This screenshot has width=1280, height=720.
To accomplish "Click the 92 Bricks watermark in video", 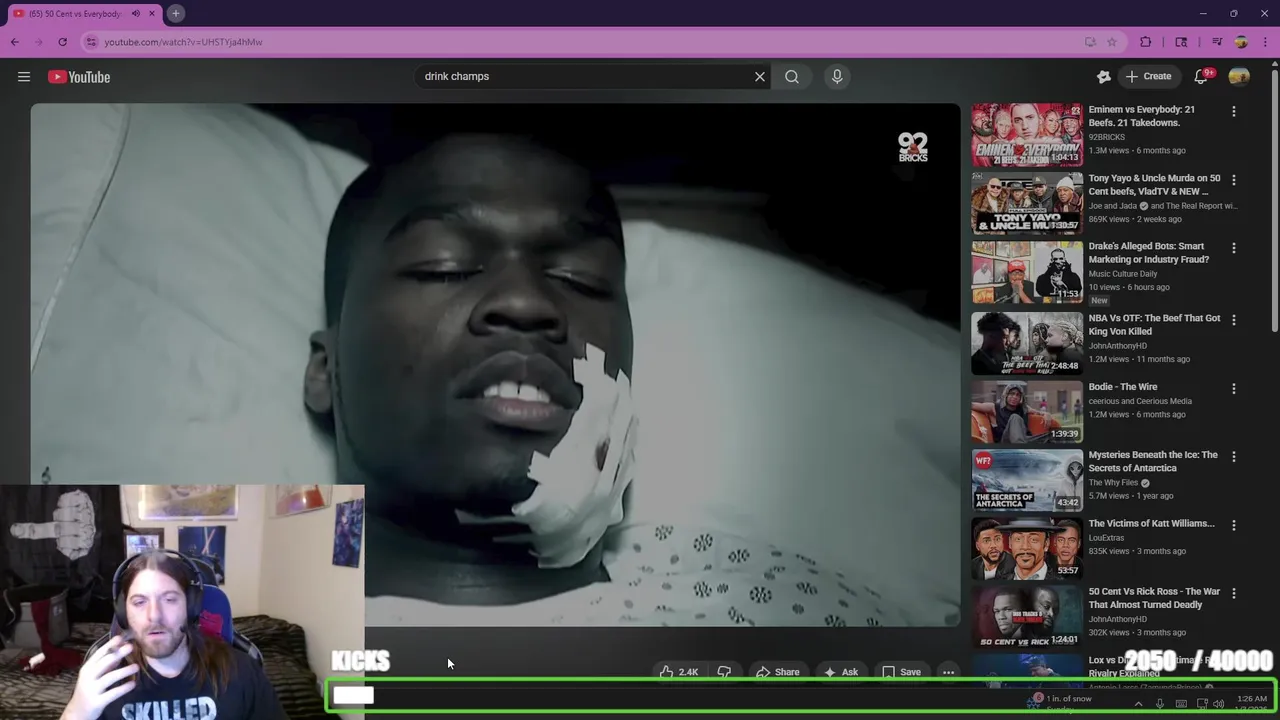I will click(x=912, y=148).
